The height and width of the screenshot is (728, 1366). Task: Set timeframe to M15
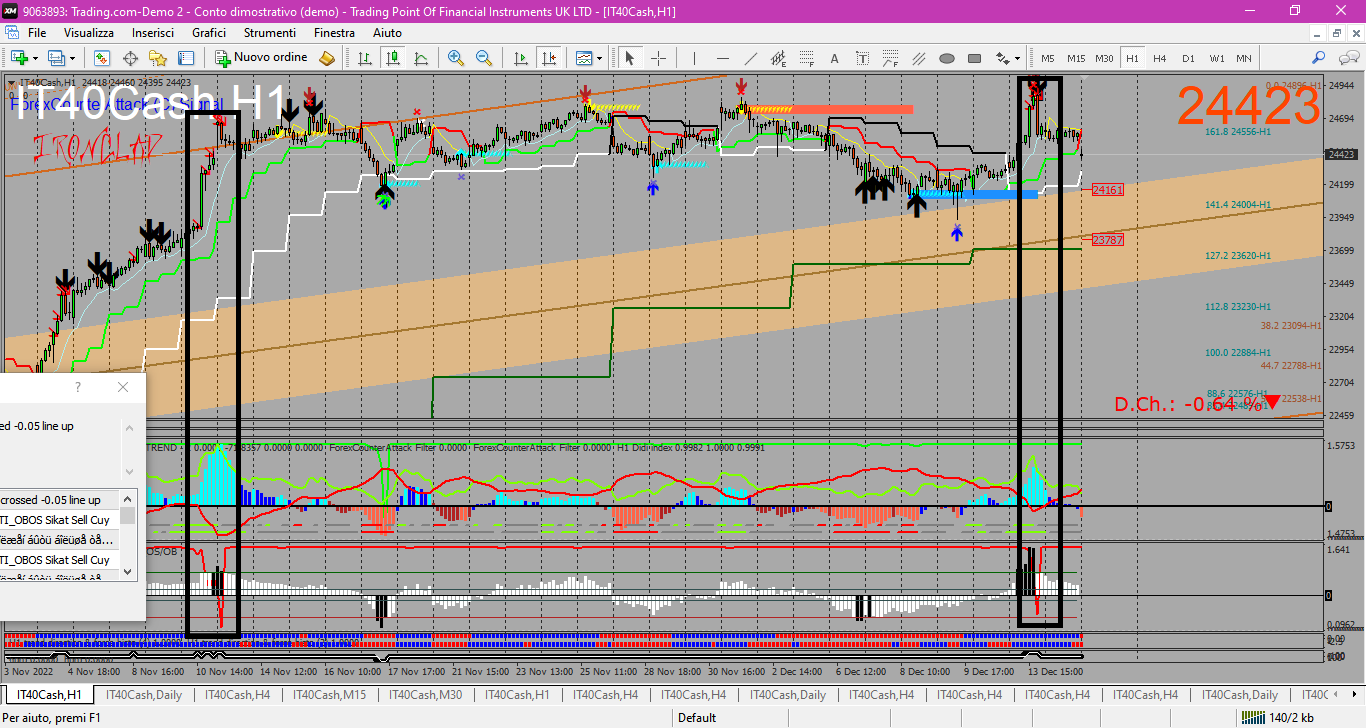[x=1076, y=58]
